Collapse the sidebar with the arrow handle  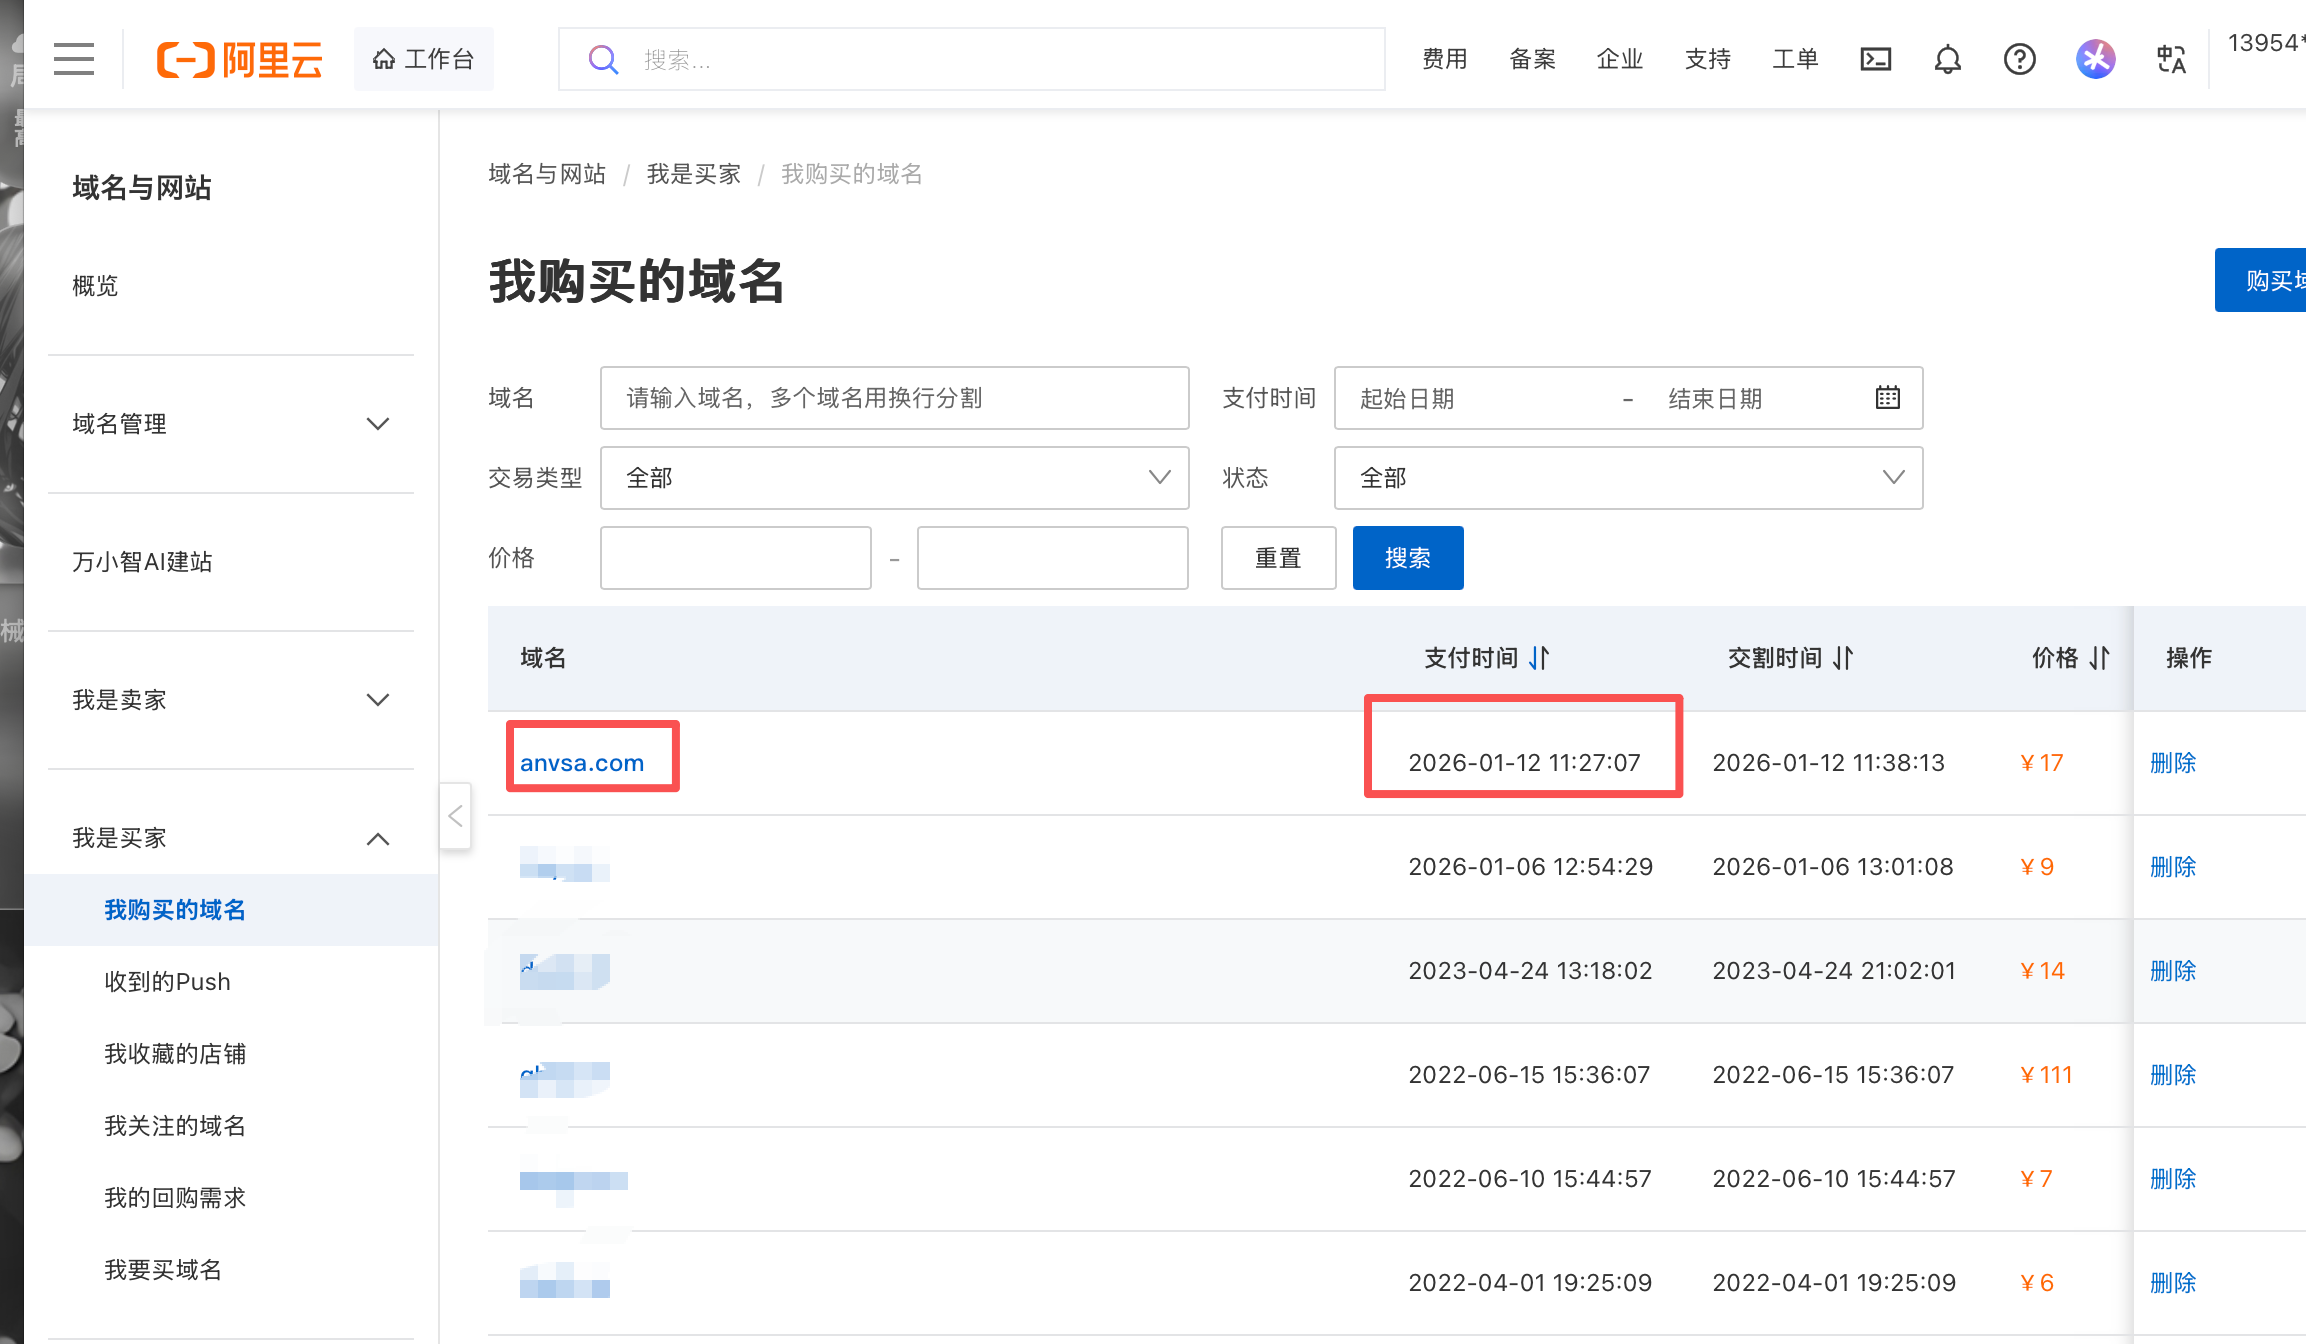coord(455,816)
